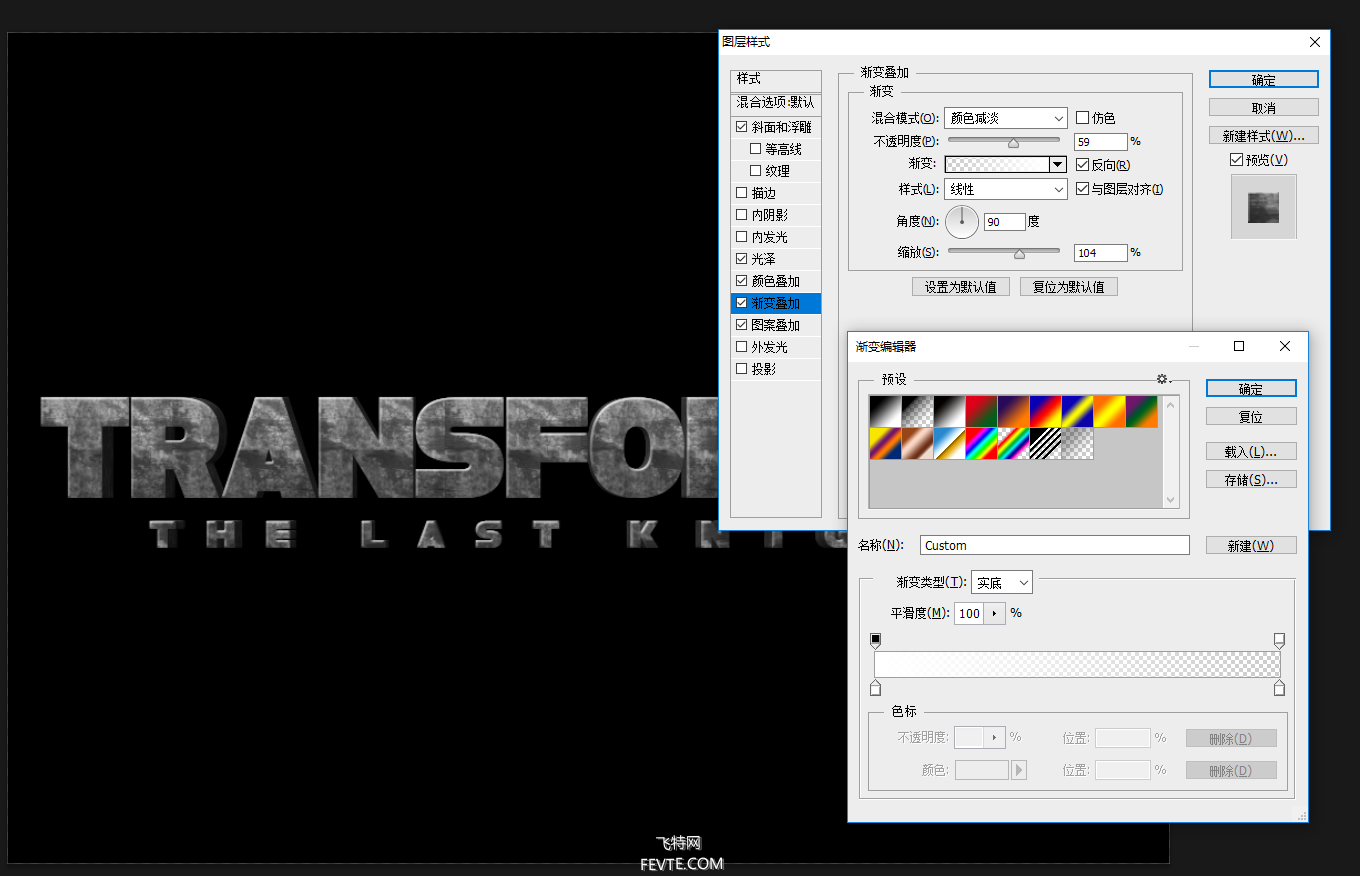Maximize the 渐变编辑器 window
The image size is (1360, 876).
tap(1239, 346)
